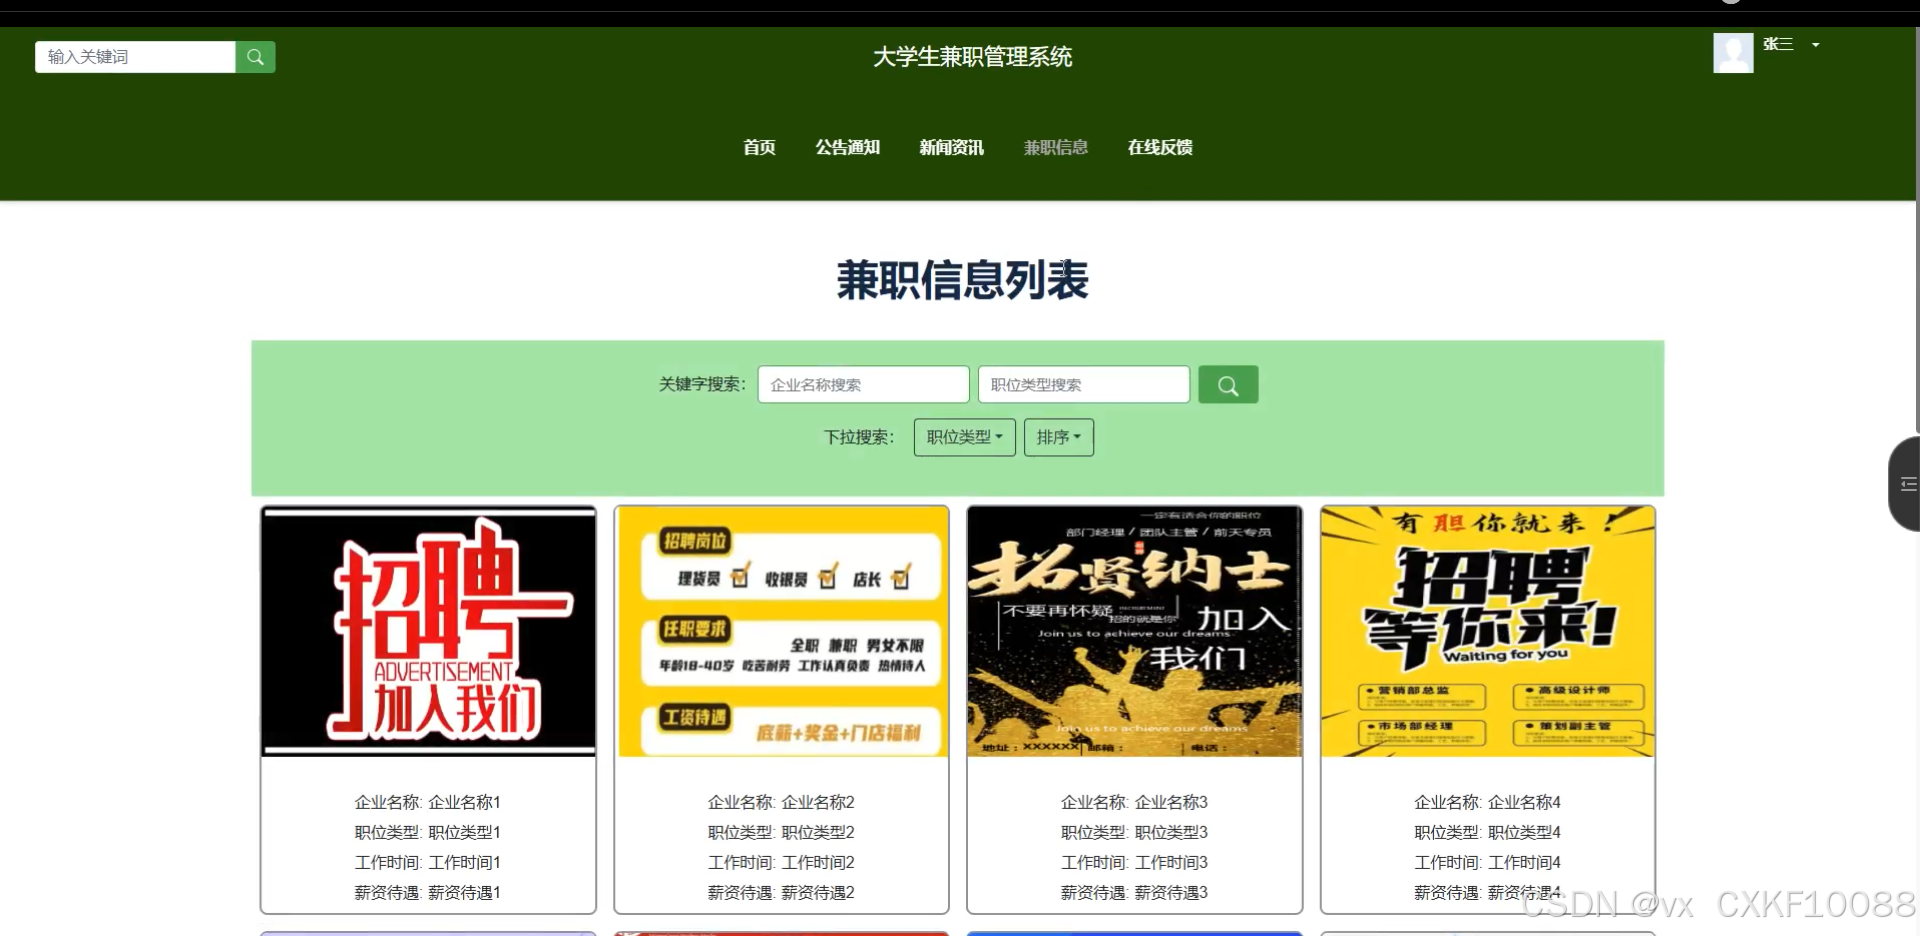Click the green keyword search button
Image resolution: width=1920 pixels, height=936 pixels.
[x=1227, y=385]
